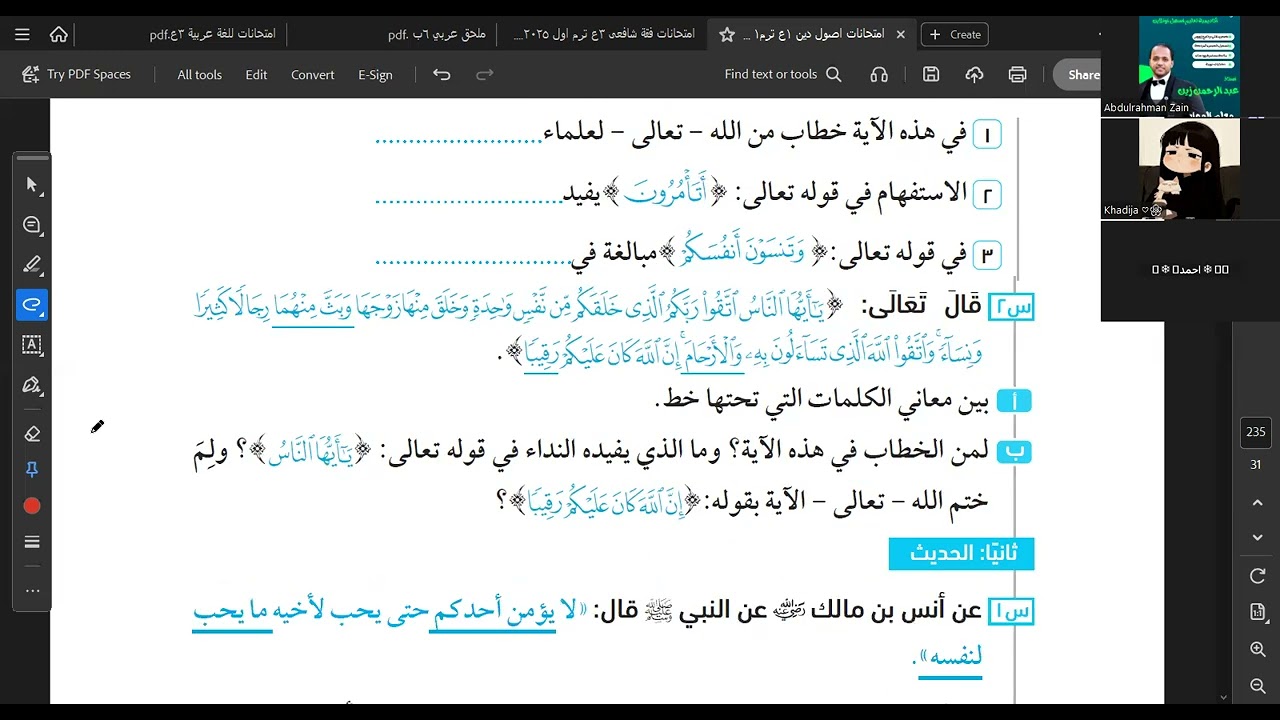1280x720 pixels.
Task: Click Find text or tools search field
Action: point(783,74)
